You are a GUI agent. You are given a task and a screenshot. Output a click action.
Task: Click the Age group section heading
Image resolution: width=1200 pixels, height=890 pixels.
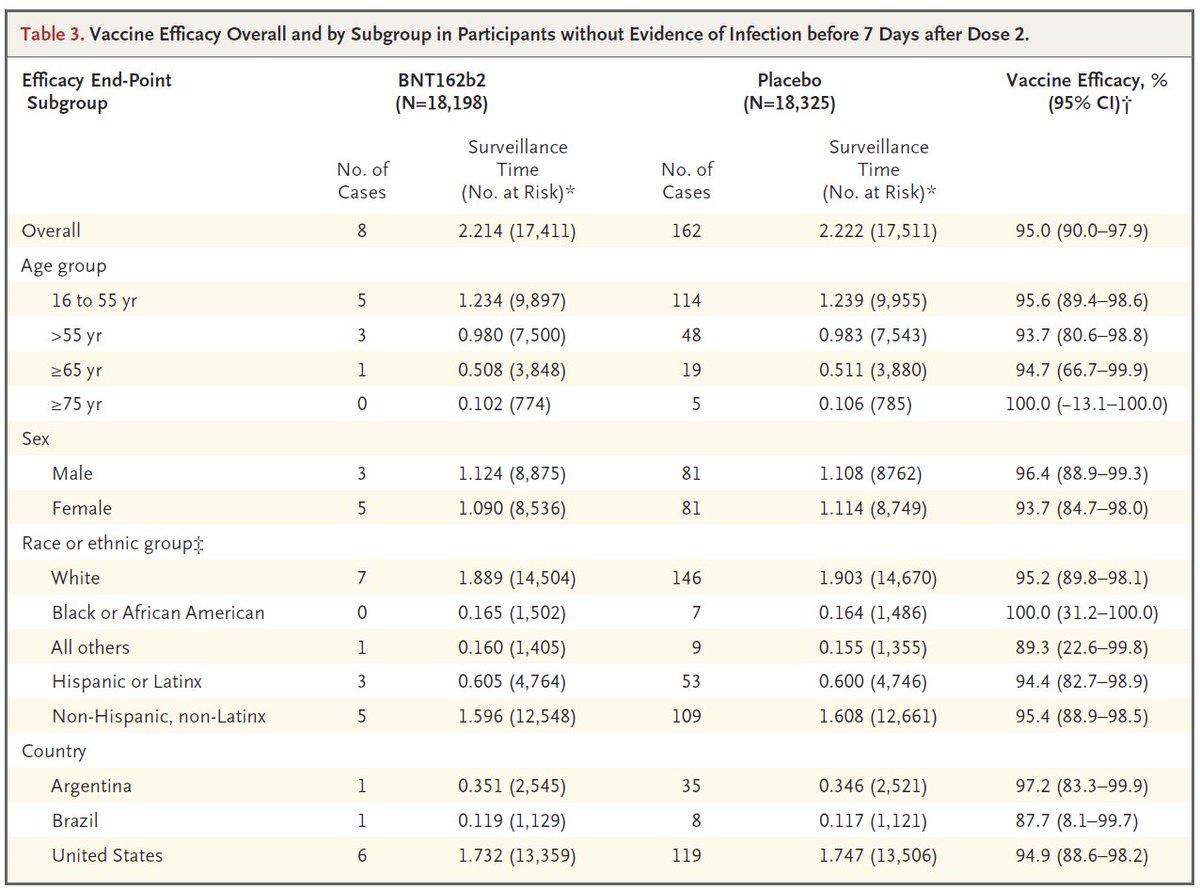64,266
